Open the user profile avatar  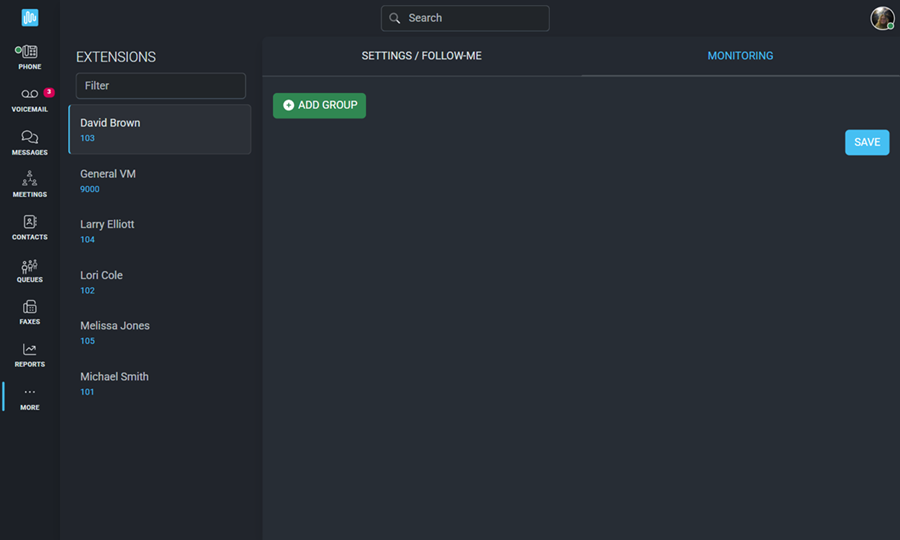tap(881, 18)
